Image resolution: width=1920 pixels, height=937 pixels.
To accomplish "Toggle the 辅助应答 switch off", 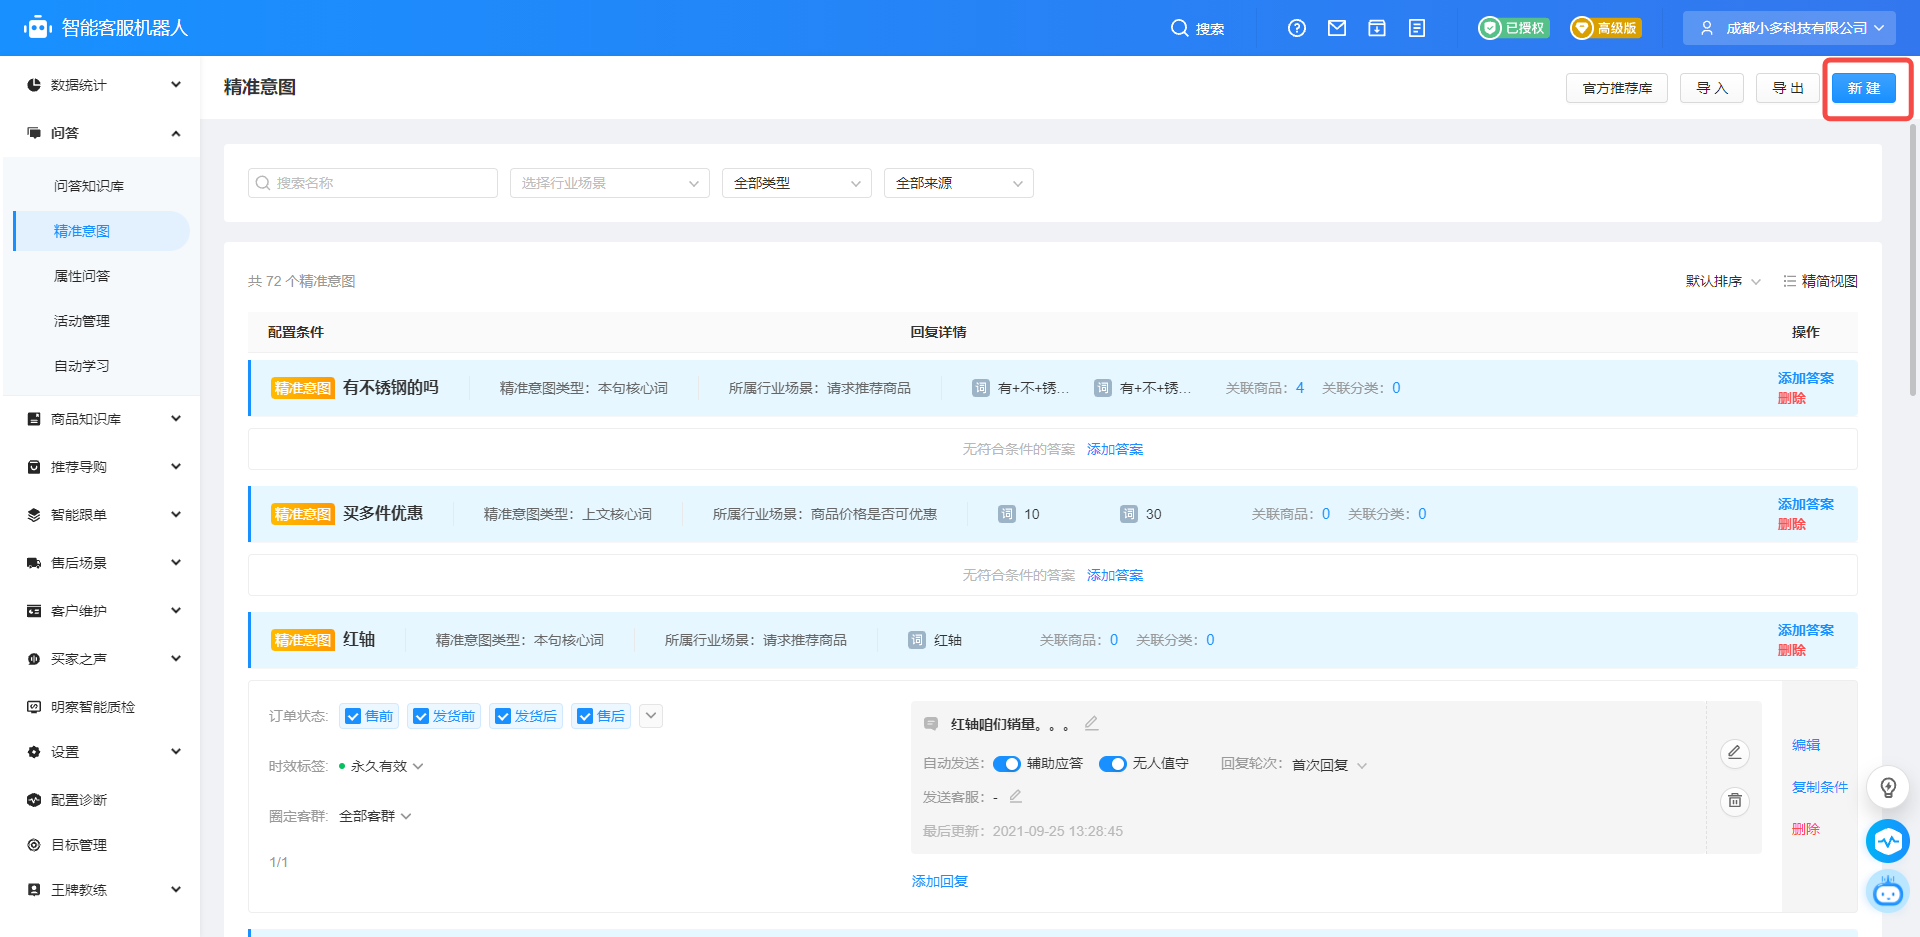I will click(x=1006, y=764).
